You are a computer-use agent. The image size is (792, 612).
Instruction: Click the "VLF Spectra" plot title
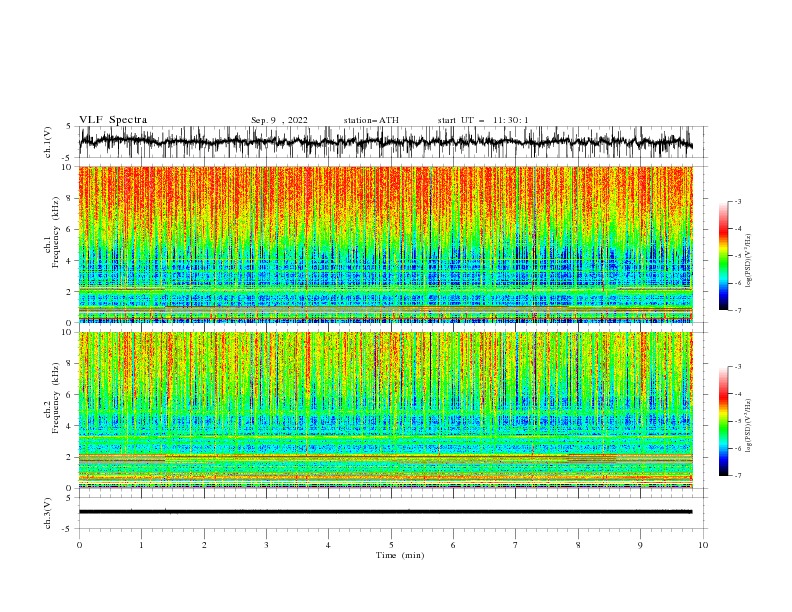[x=113, y=120]
